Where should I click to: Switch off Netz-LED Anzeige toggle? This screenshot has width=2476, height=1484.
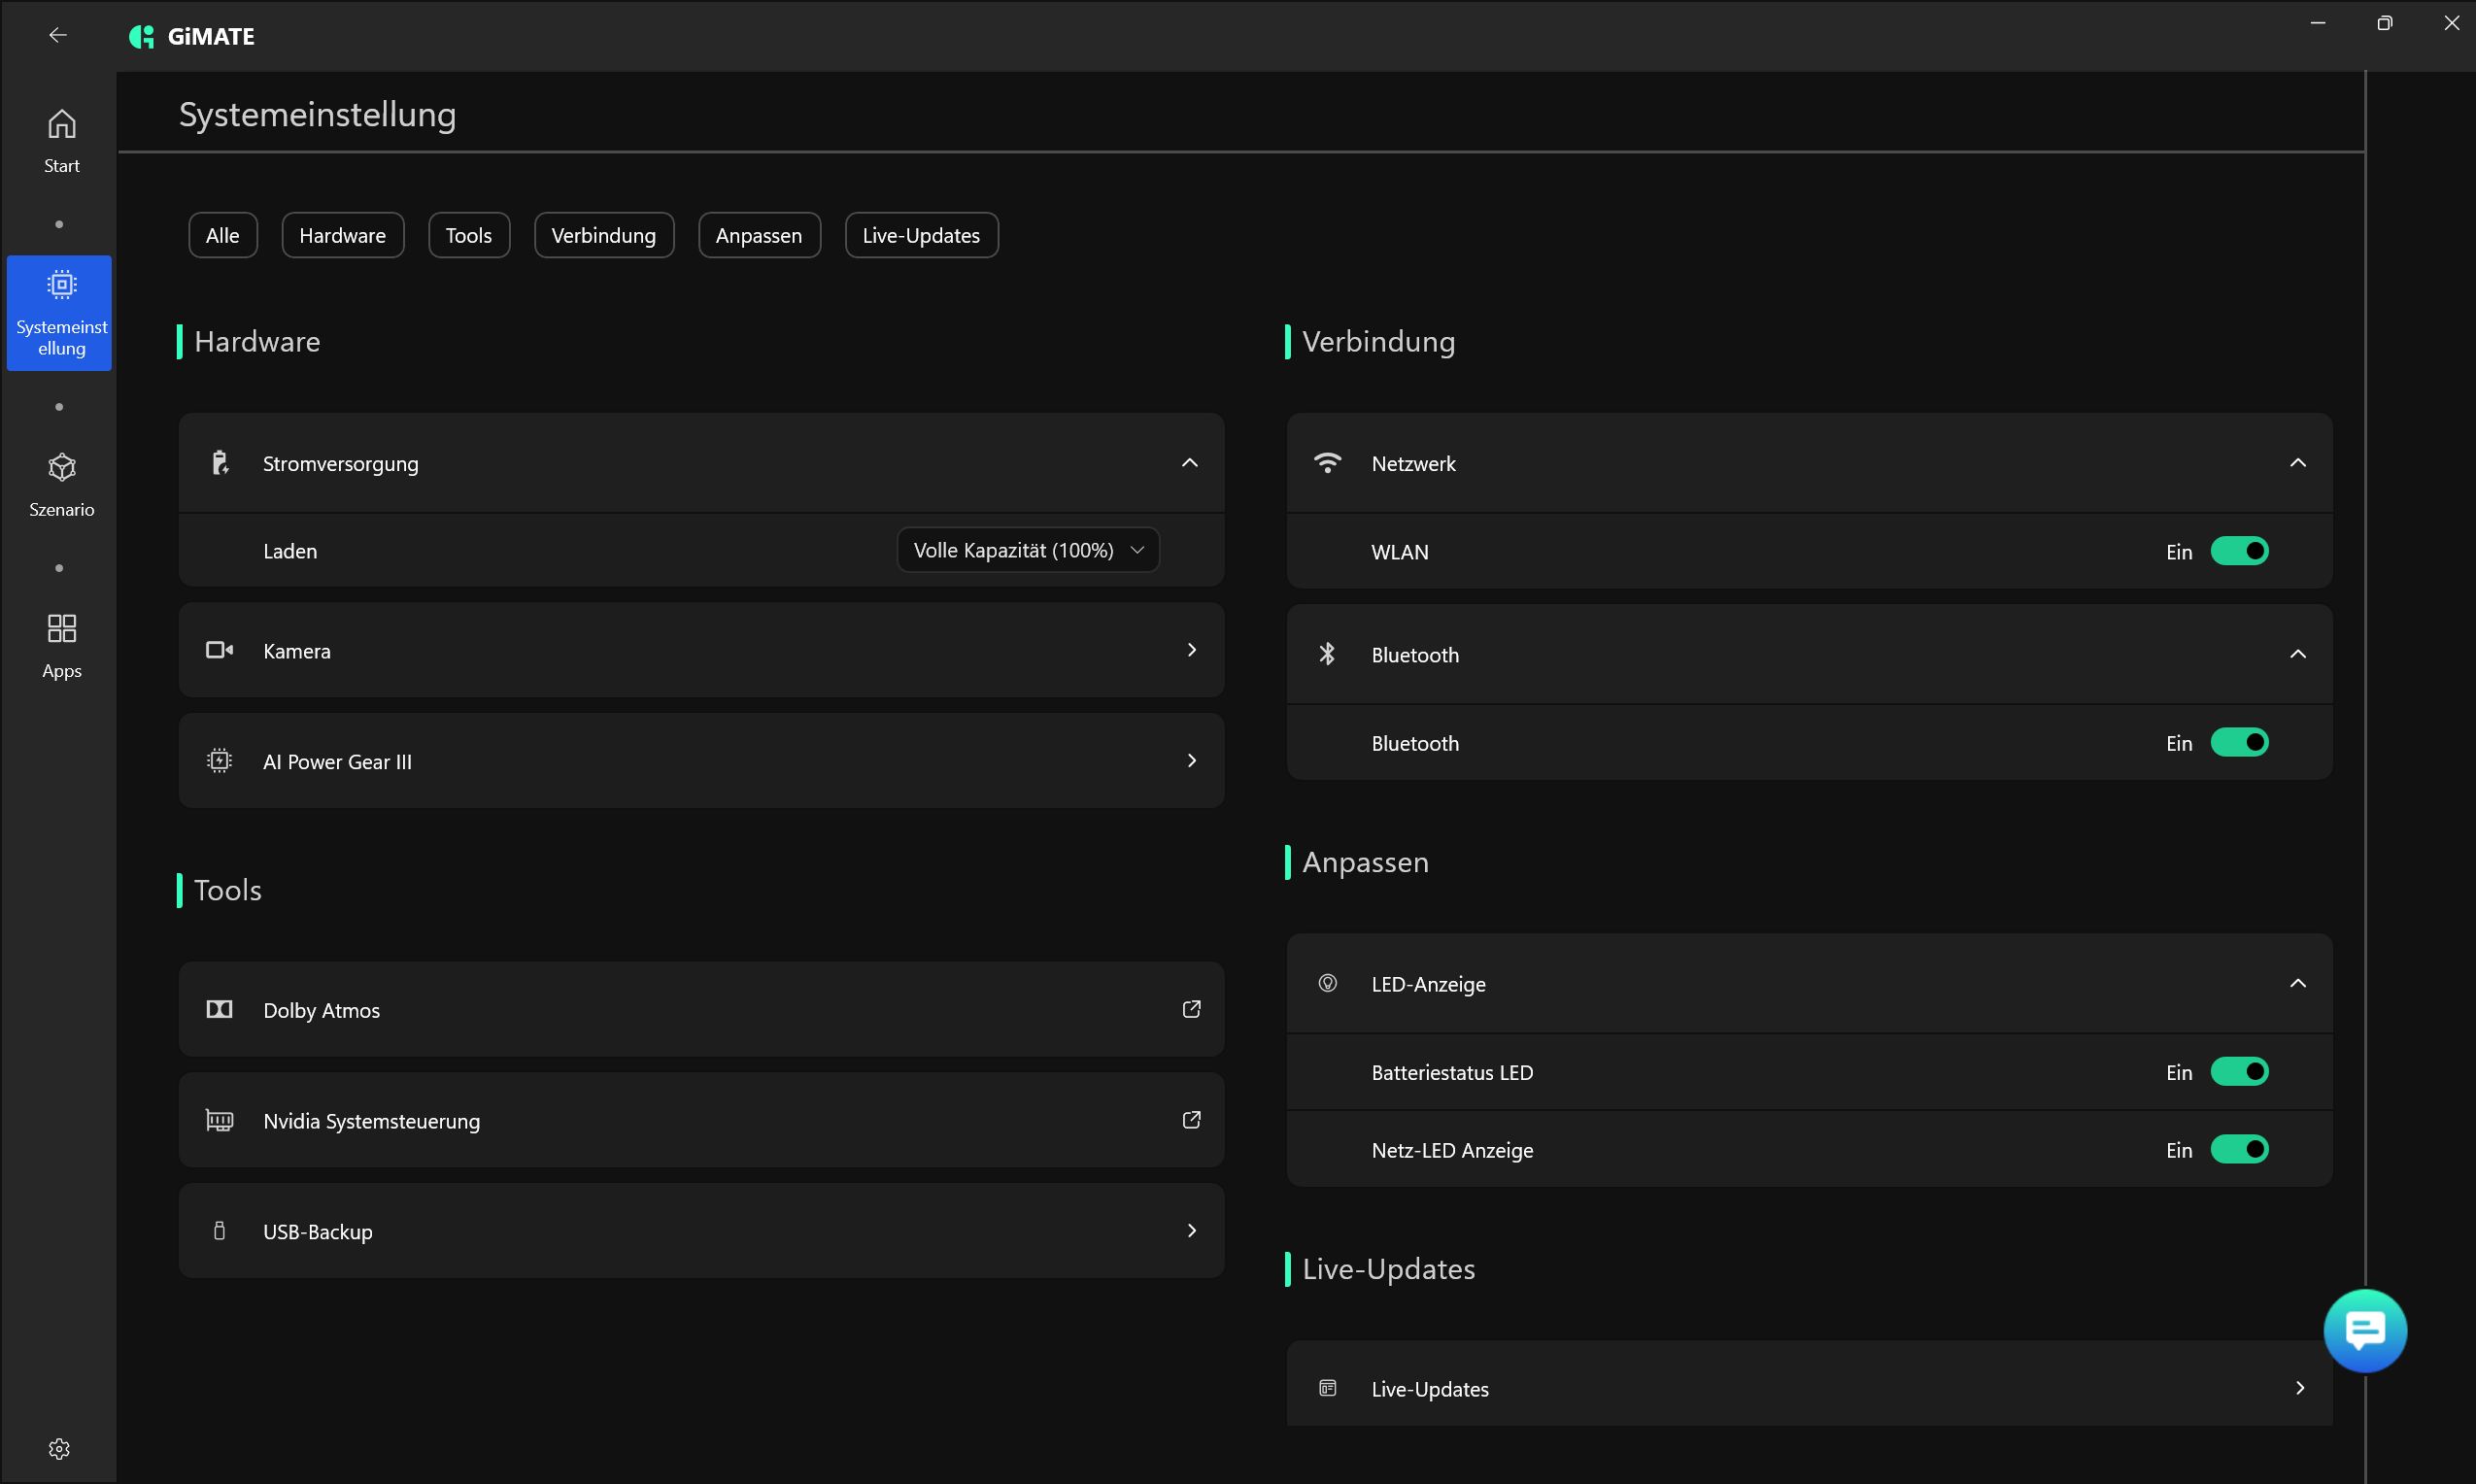(2239, 1150)
